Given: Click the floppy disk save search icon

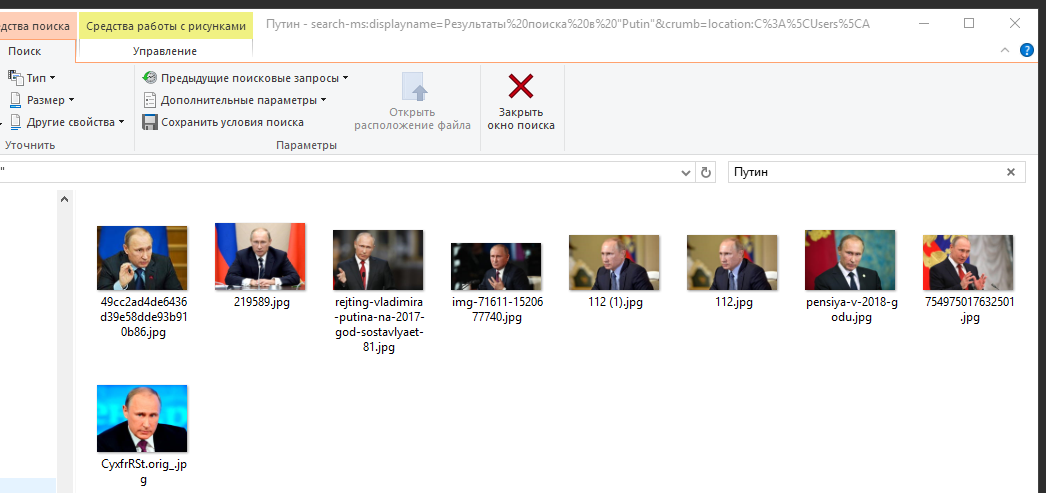Looking at the screenshot, I should pyautogui.click(x=150, y=122).
